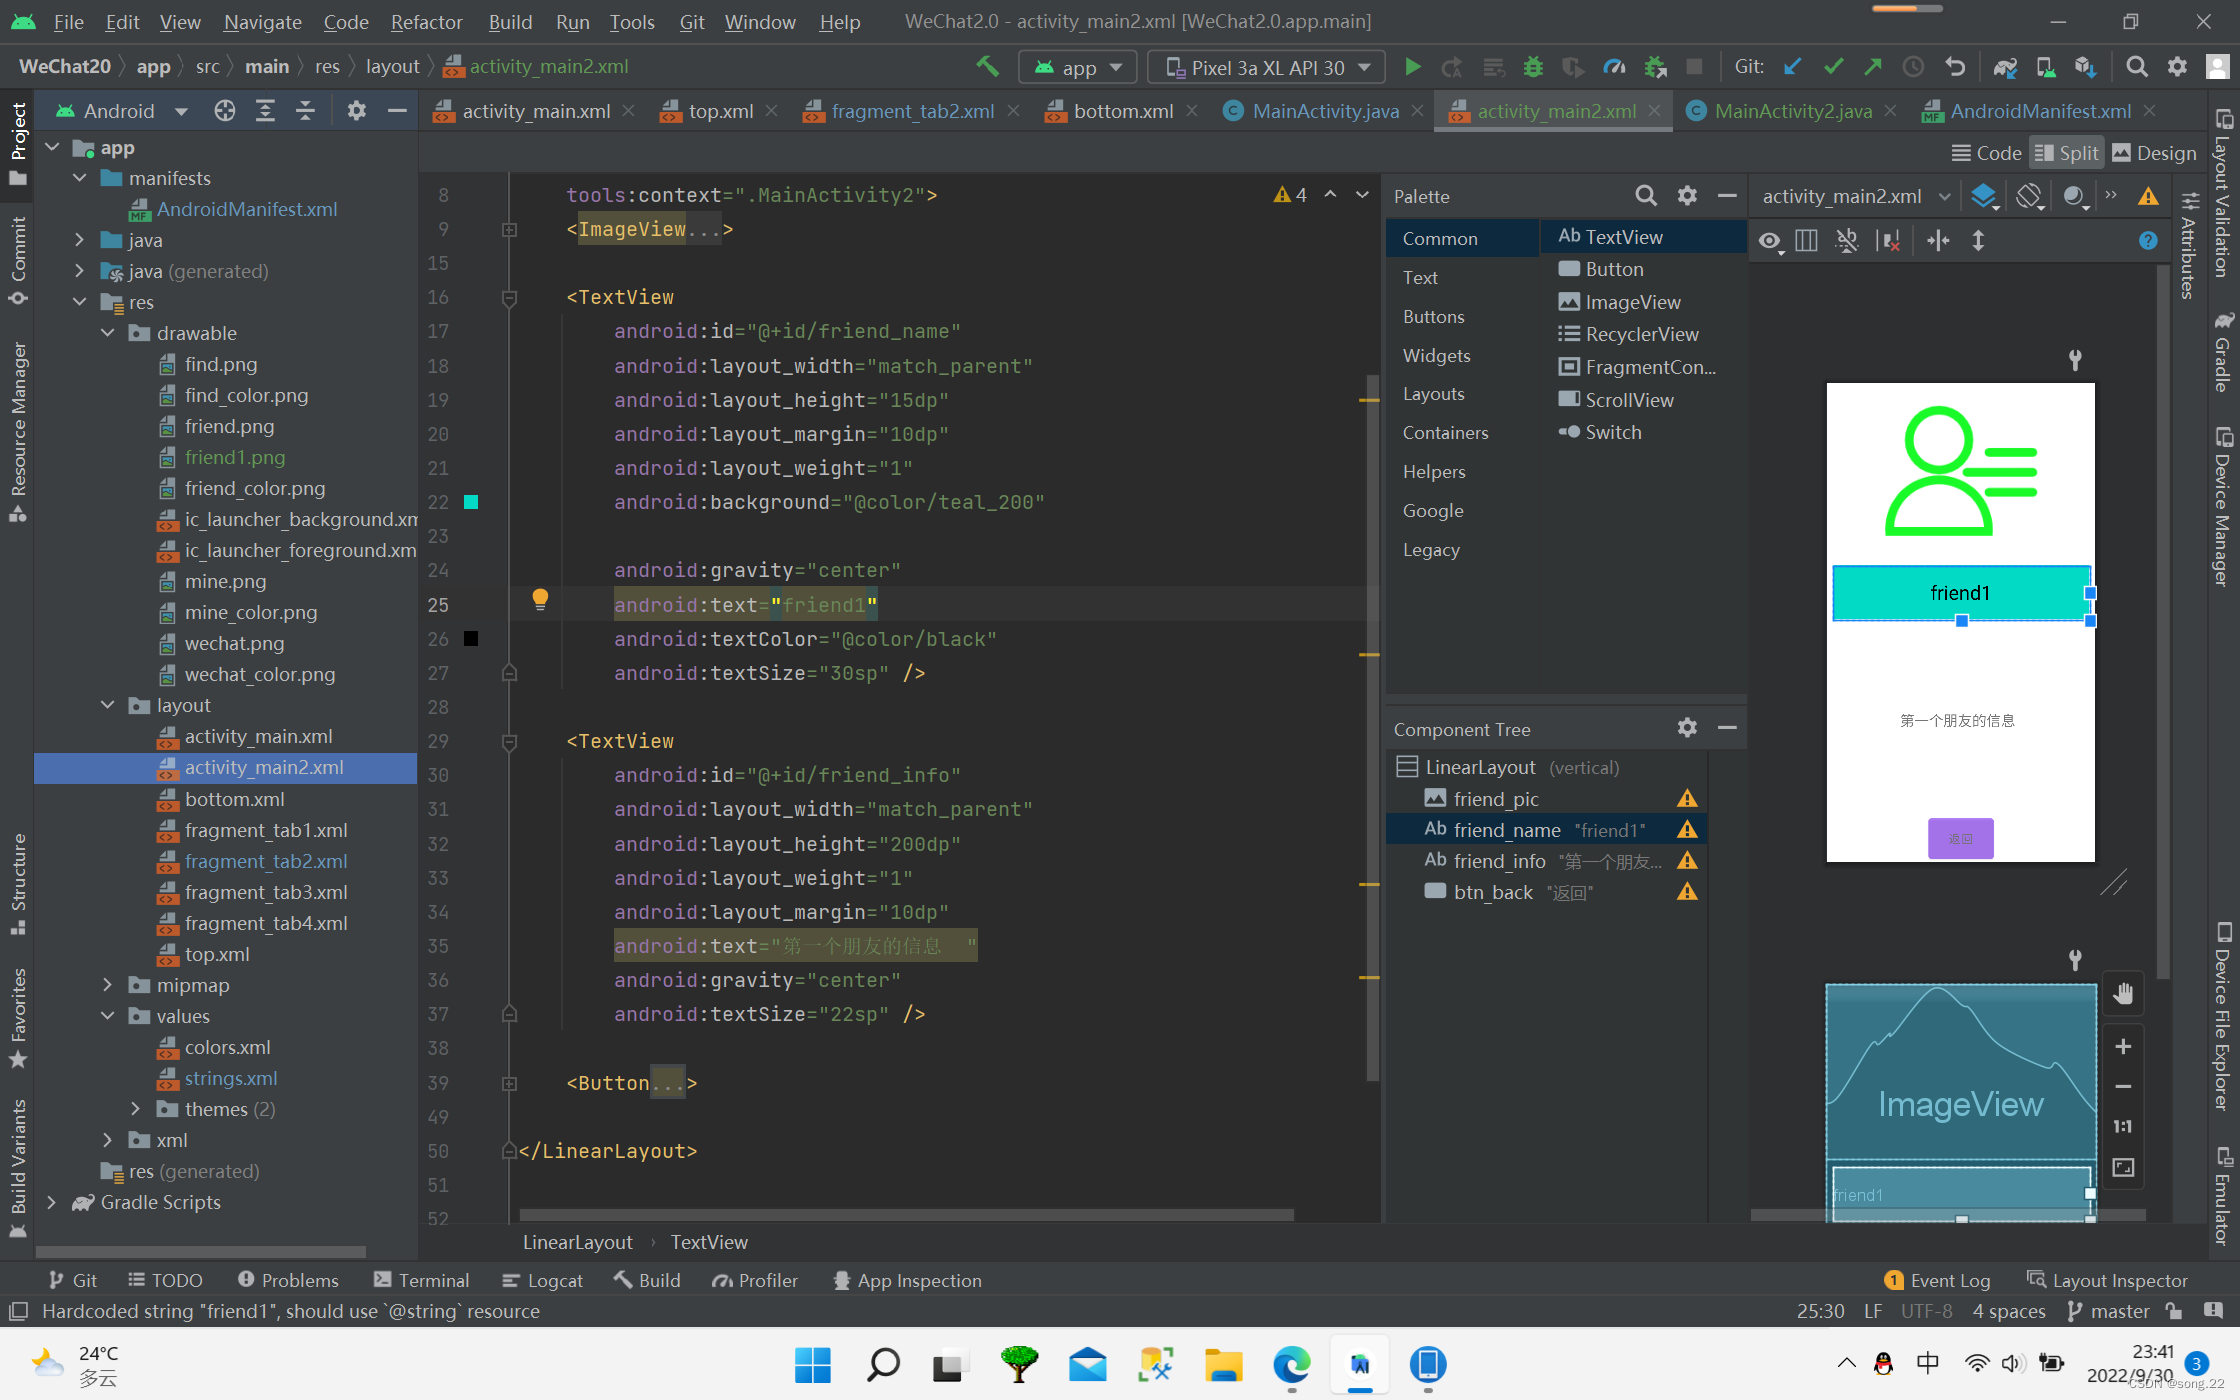
Task: Open the Event Log
Action: point(1937,1280)
